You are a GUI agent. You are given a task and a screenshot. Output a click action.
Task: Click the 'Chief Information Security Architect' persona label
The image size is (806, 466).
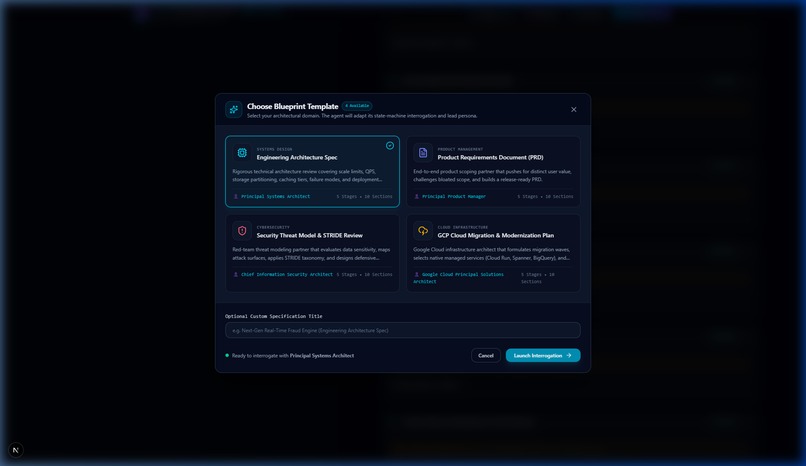point(287,274)
